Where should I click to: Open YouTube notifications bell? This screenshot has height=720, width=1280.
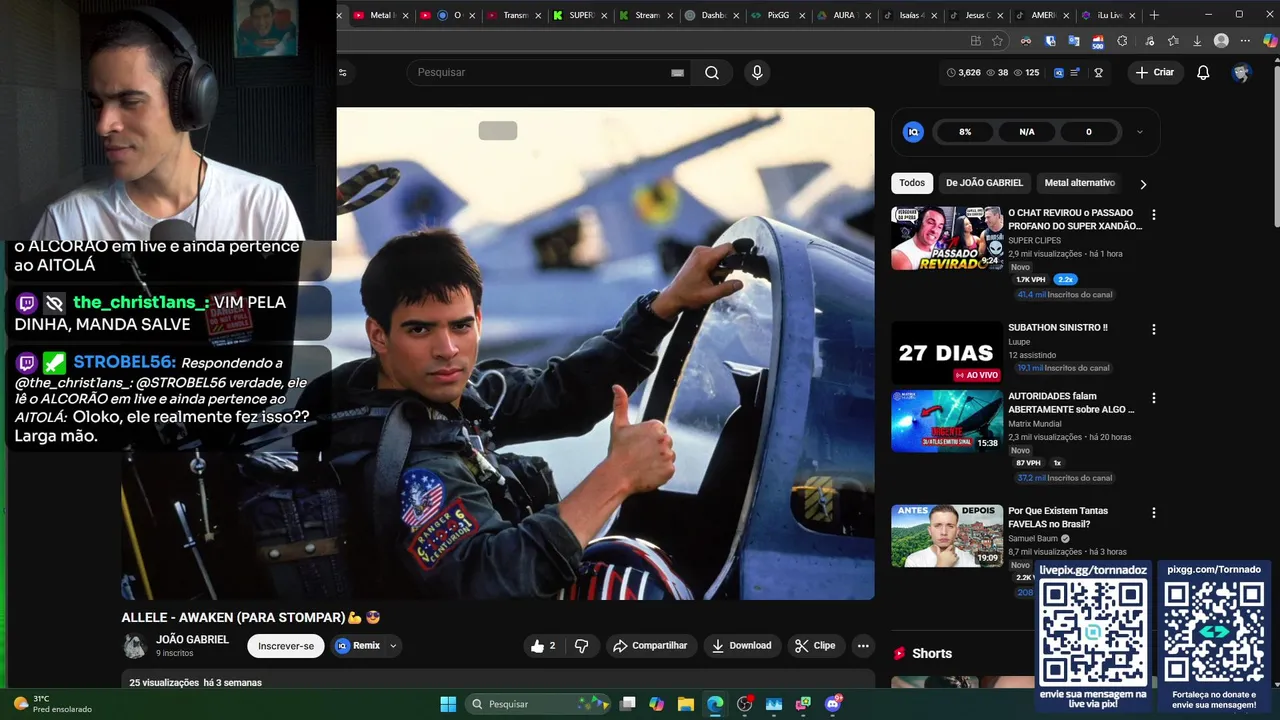1203,72
